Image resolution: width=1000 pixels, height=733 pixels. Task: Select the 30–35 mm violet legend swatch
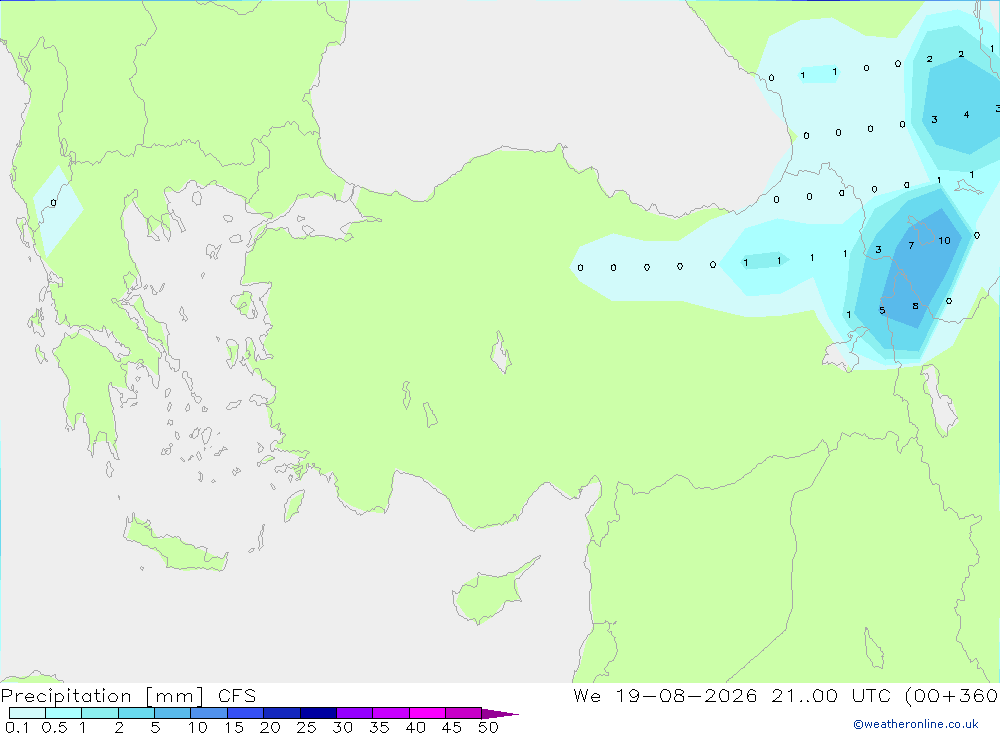[x=355, y=713]
